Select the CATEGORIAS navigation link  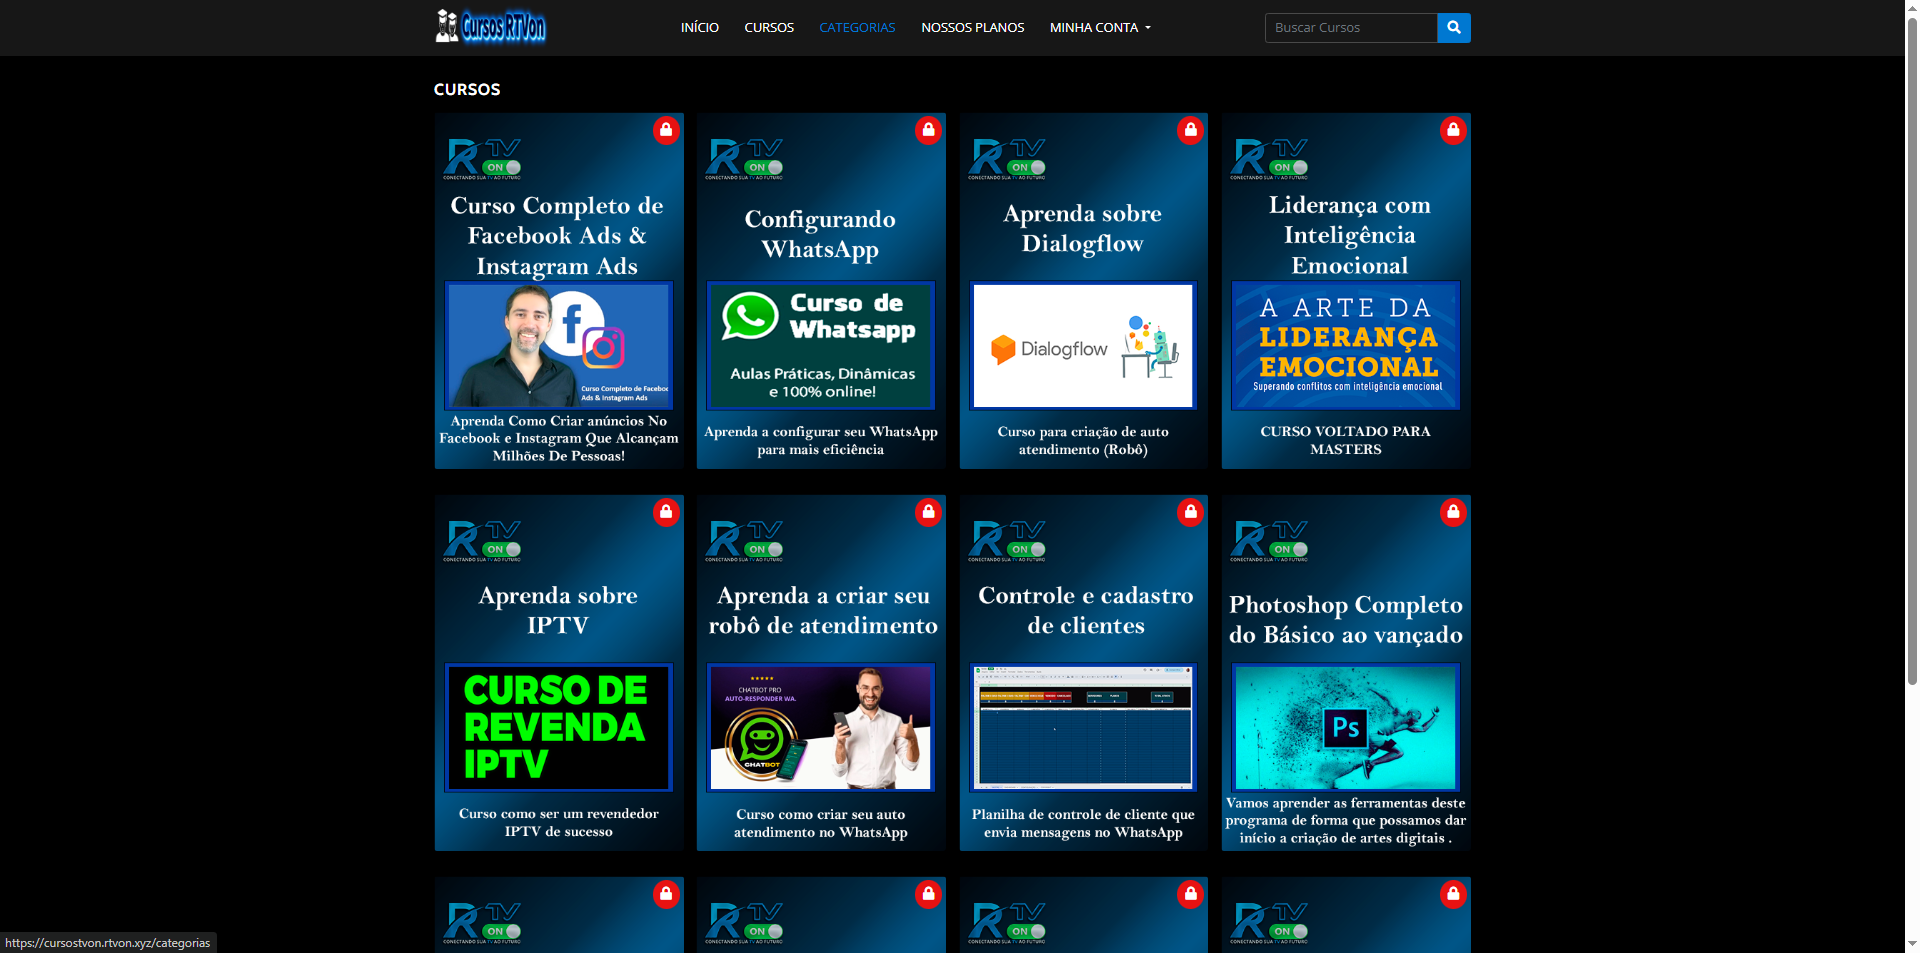pyautogui.click(x=857, y=28)
